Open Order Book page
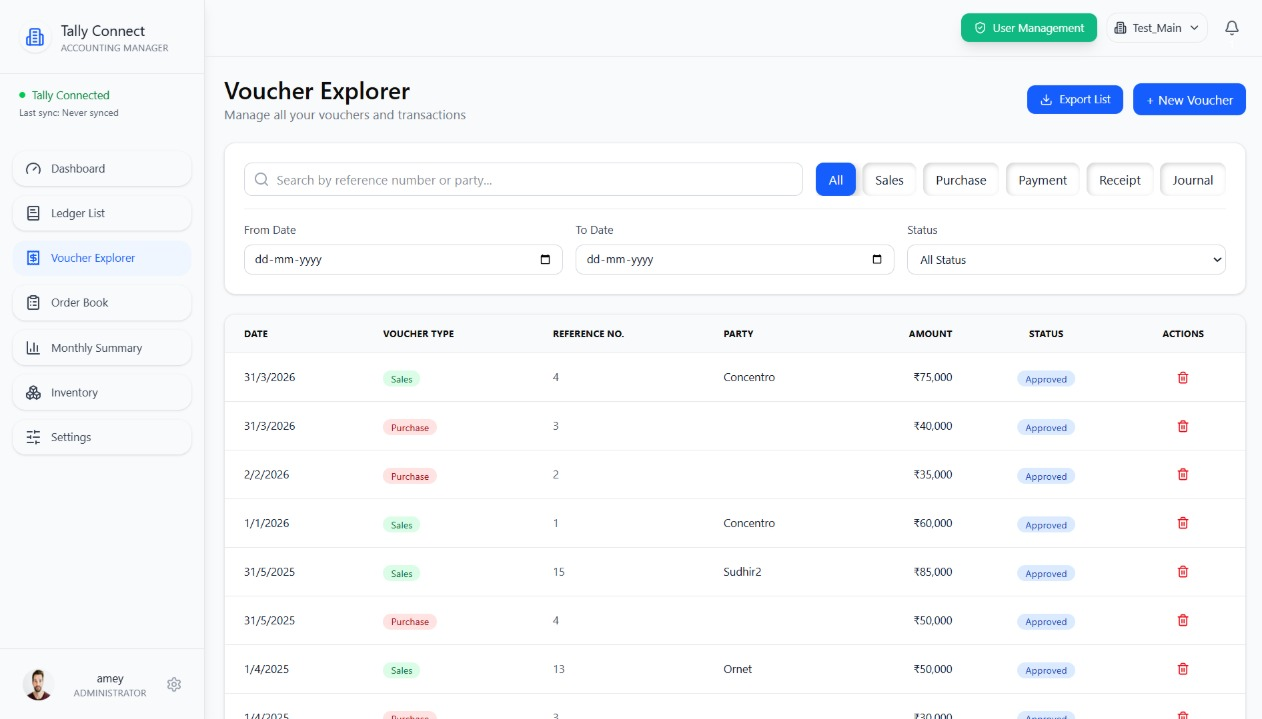This screenshot has width=1262, height=719. click(102, 302)
